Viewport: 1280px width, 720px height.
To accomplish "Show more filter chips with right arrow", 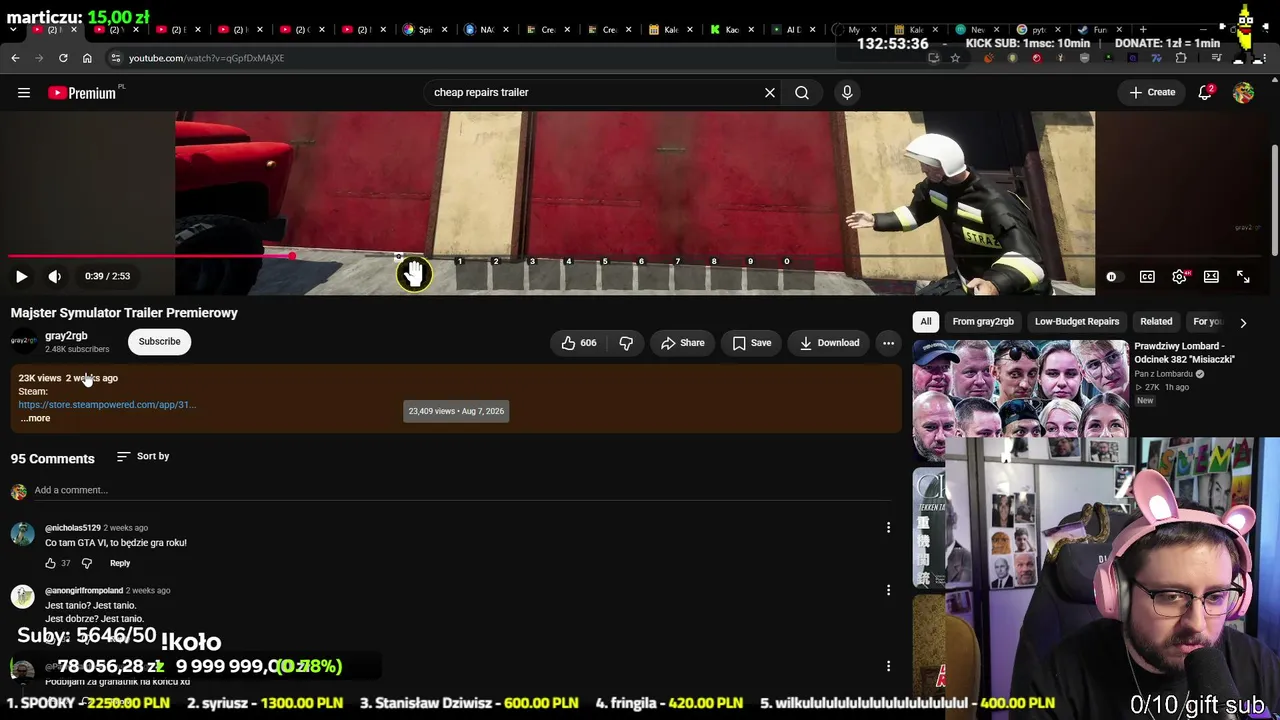I will [x=1243, y=322].
